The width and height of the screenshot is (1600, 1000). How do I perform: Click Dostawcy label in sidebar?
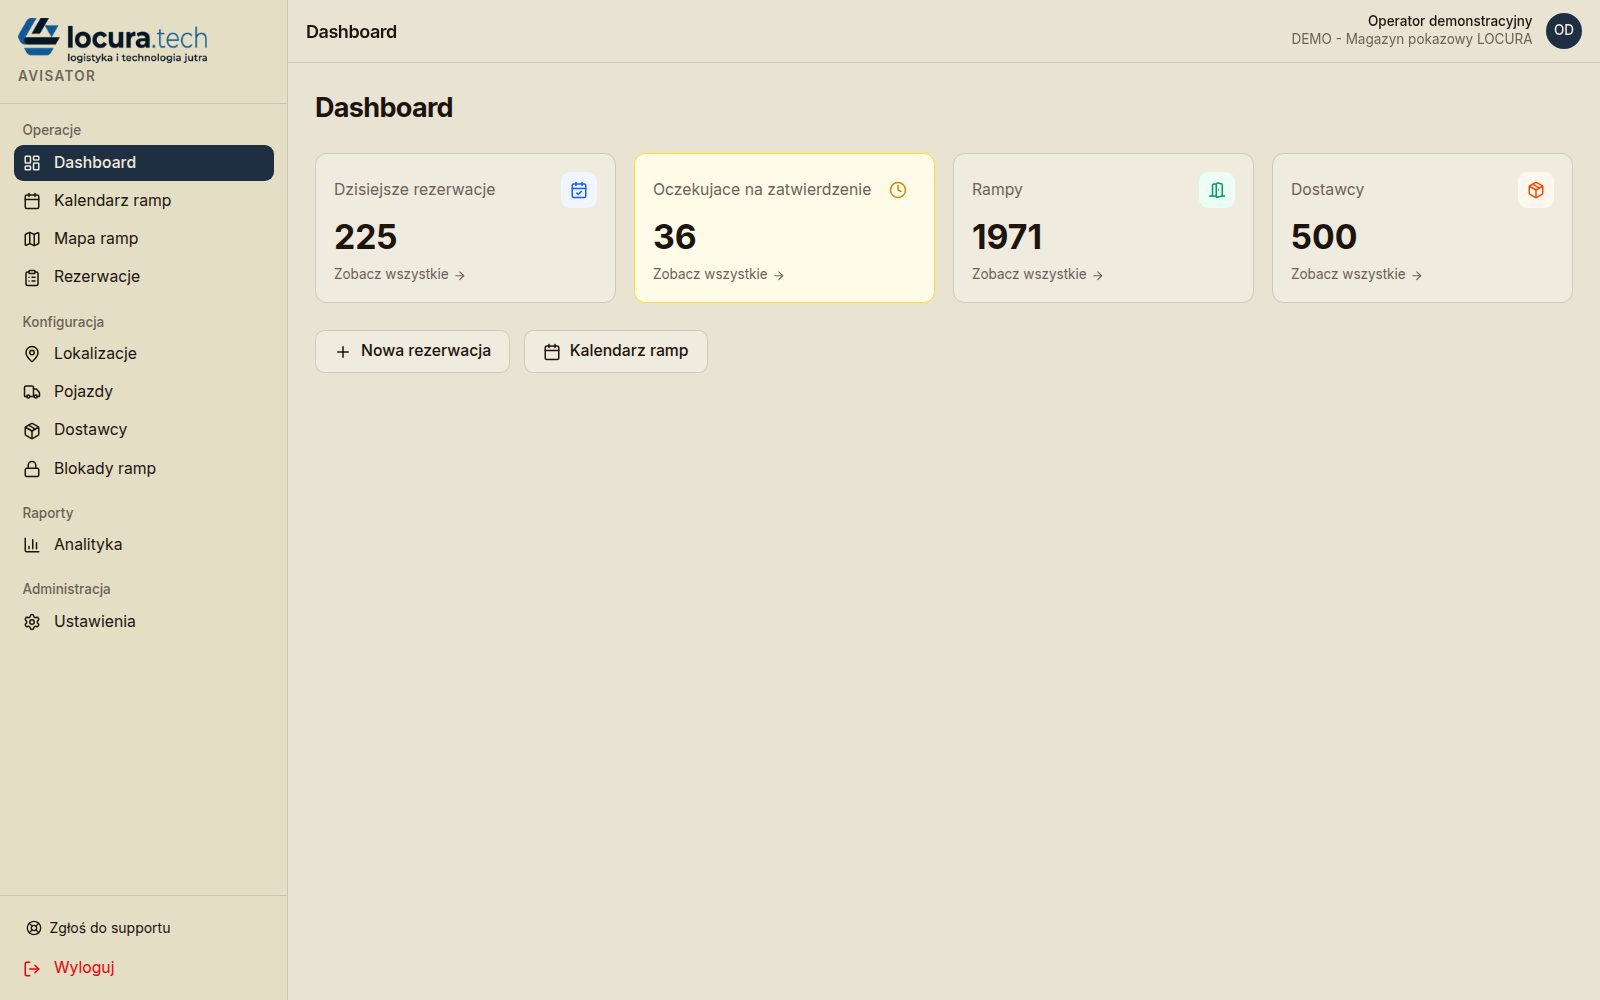(90, 430)
